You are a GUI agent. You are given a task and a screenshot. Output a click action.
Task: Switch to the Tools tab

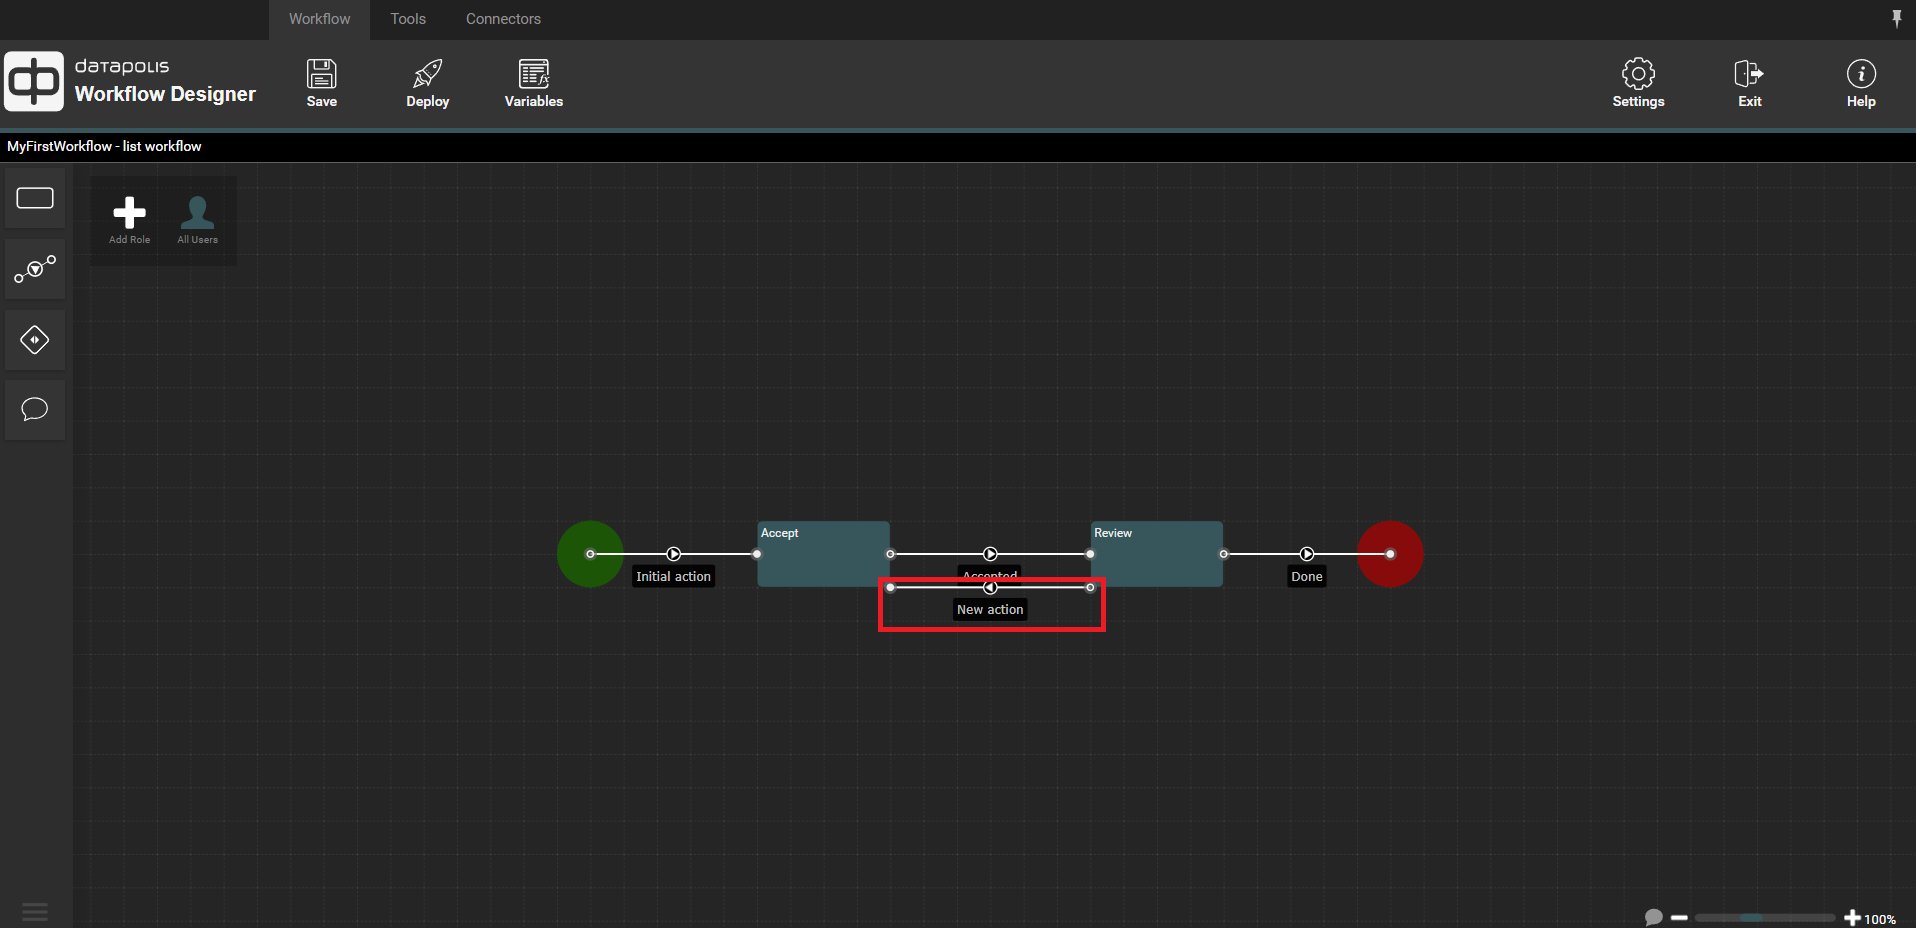tap(408, 19)
